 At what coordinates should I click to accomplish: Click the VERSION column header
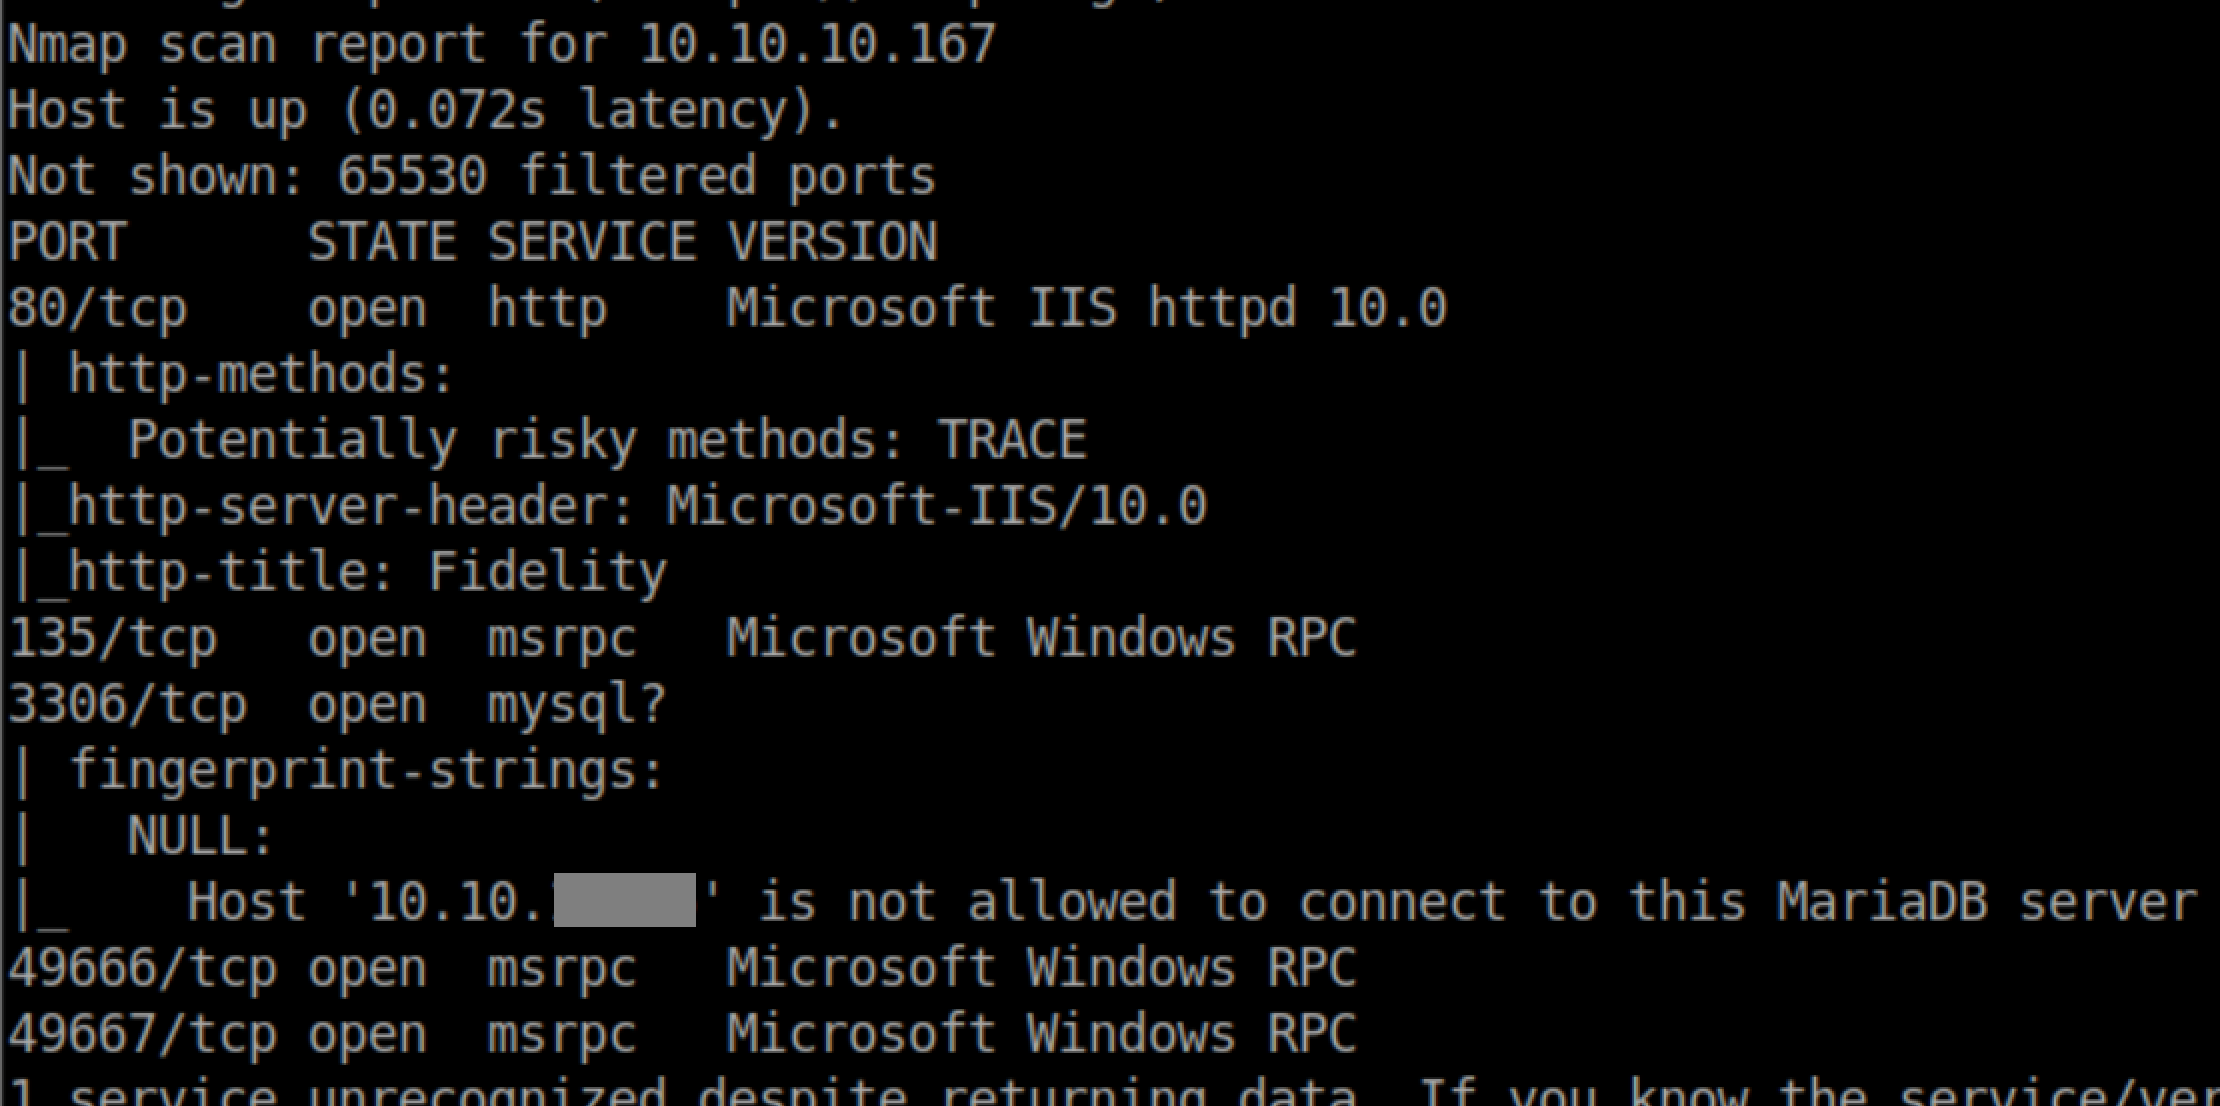tap(832, 242)
